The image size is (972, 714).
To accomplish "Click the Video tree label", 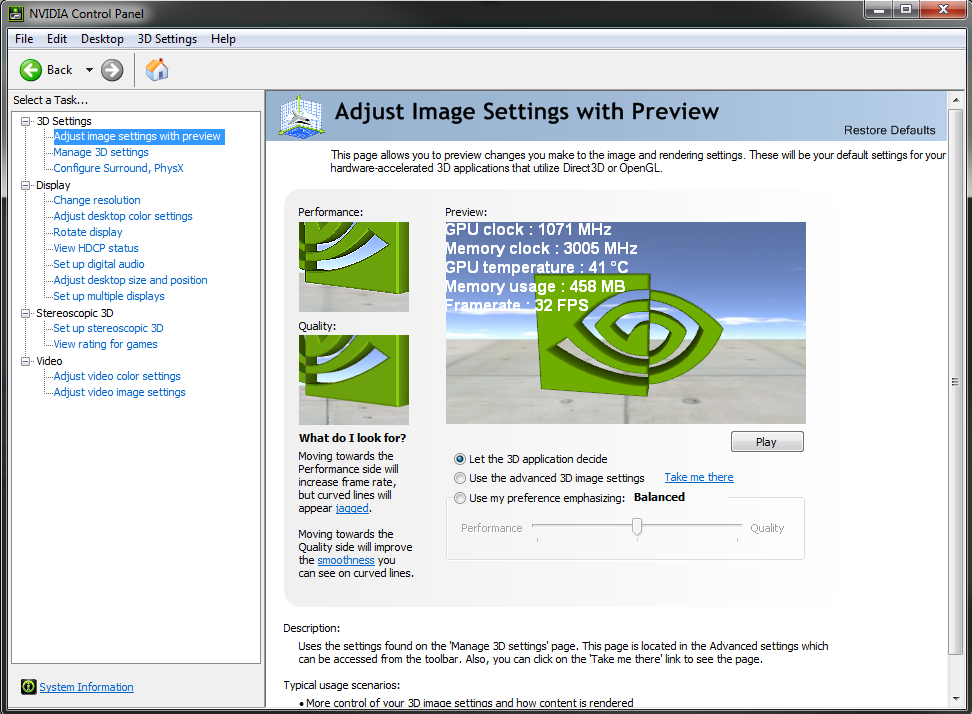I will point(49,361).
